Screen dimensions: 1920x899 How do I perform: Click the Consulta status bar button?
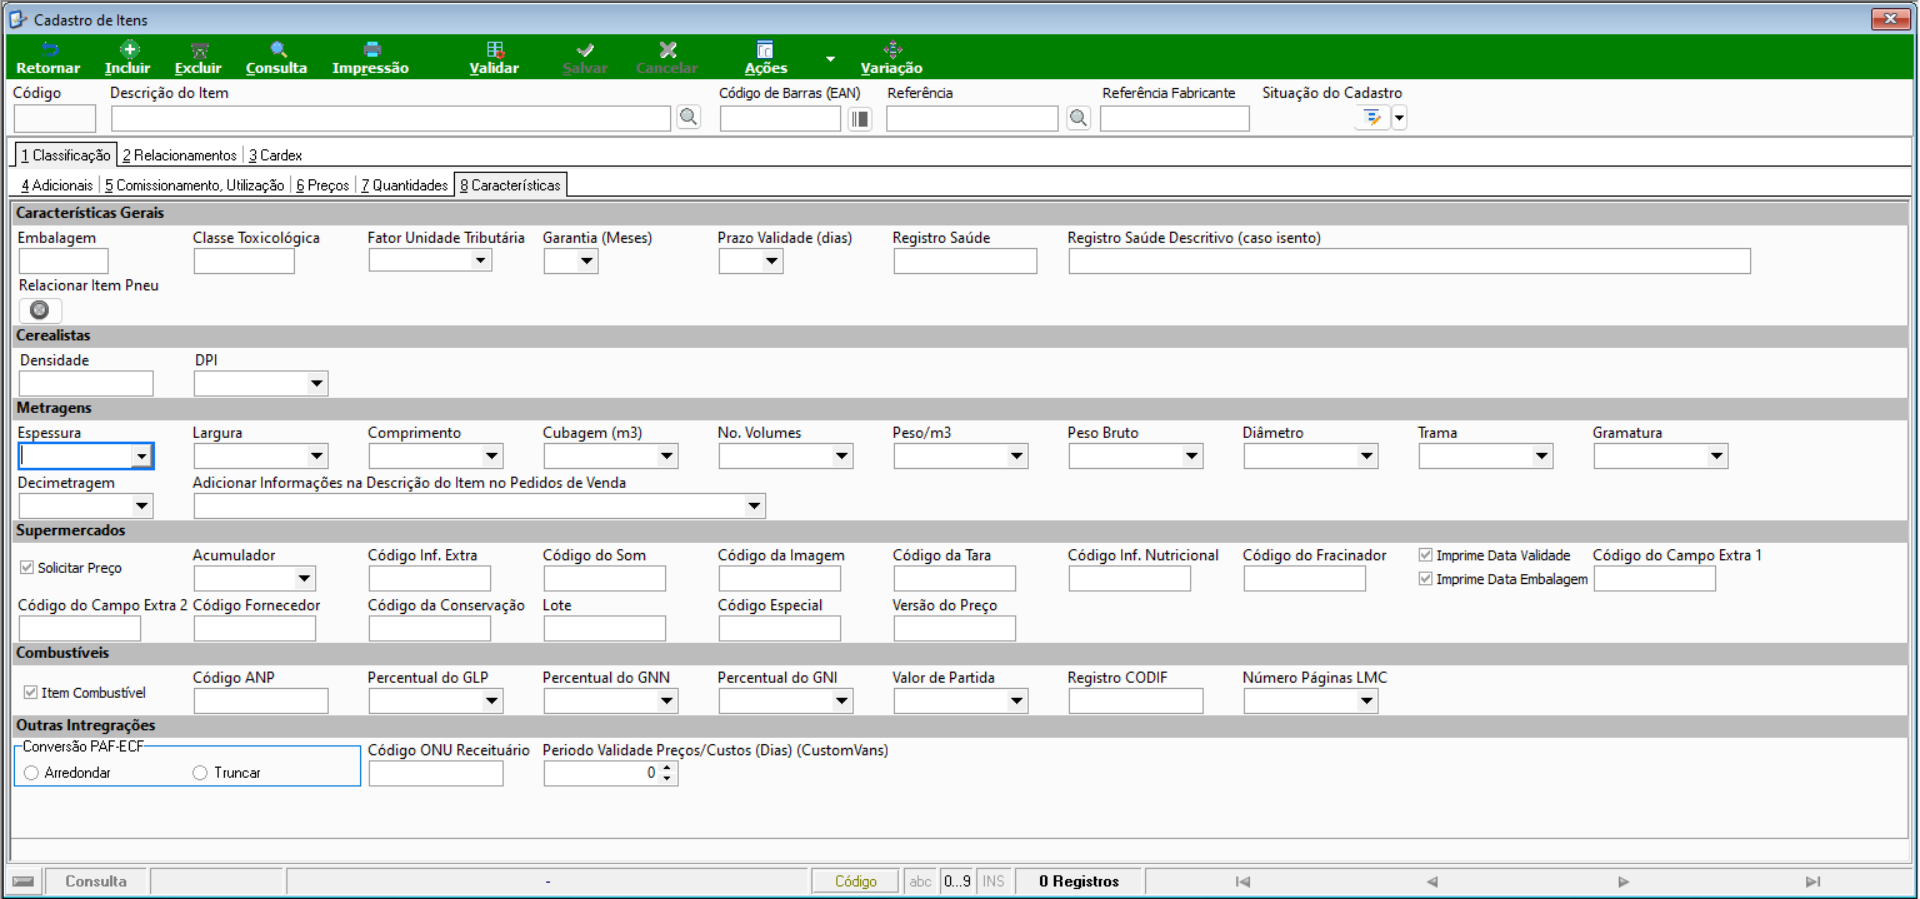(x=96, y=881)
